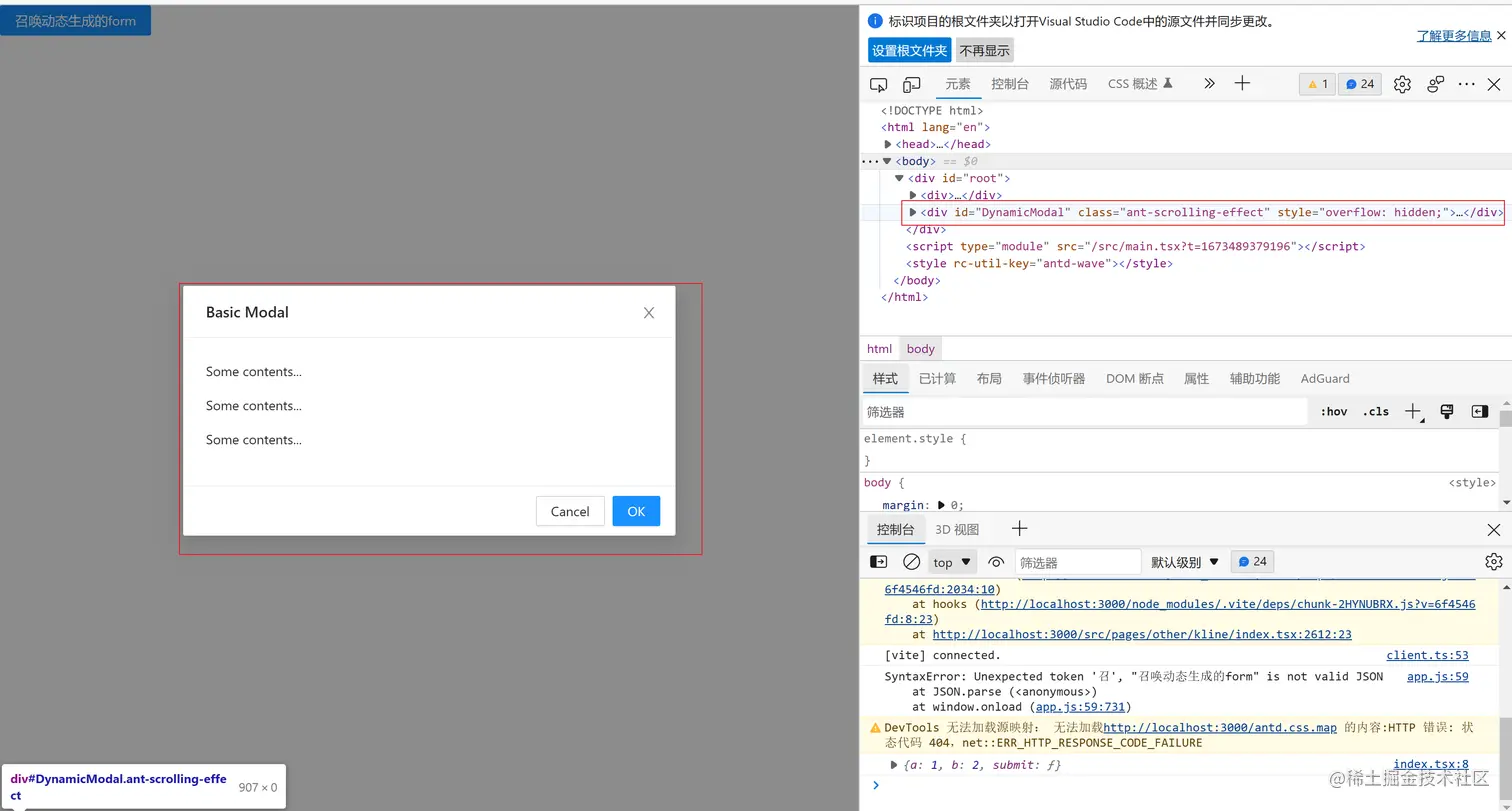
Task: Toggle the :hov element state panel
Action: tap(1334, 411)
